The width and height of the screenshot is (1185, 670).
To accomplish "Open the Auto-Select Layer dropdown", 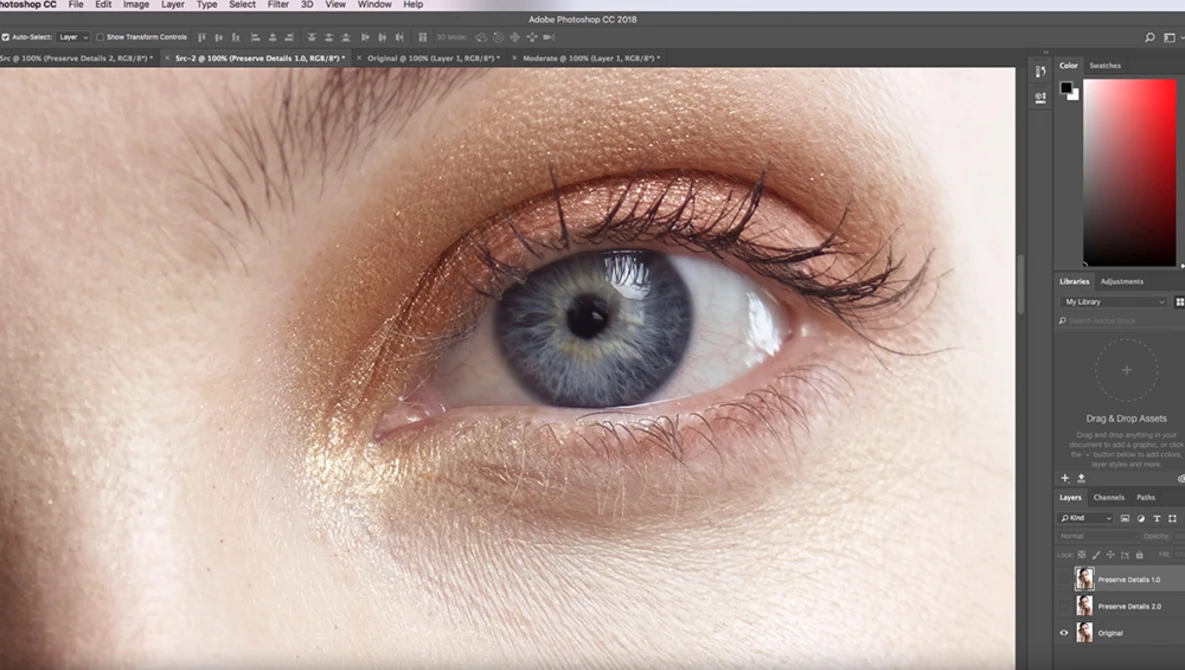I will (x=73, y=37).
